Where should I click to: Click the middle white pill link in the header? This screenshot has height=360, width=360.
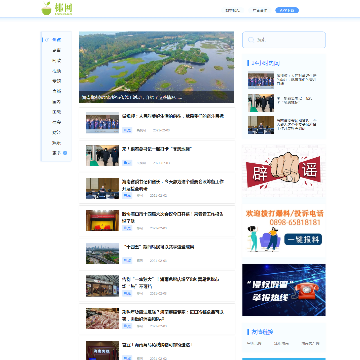(x=260, y=10)
